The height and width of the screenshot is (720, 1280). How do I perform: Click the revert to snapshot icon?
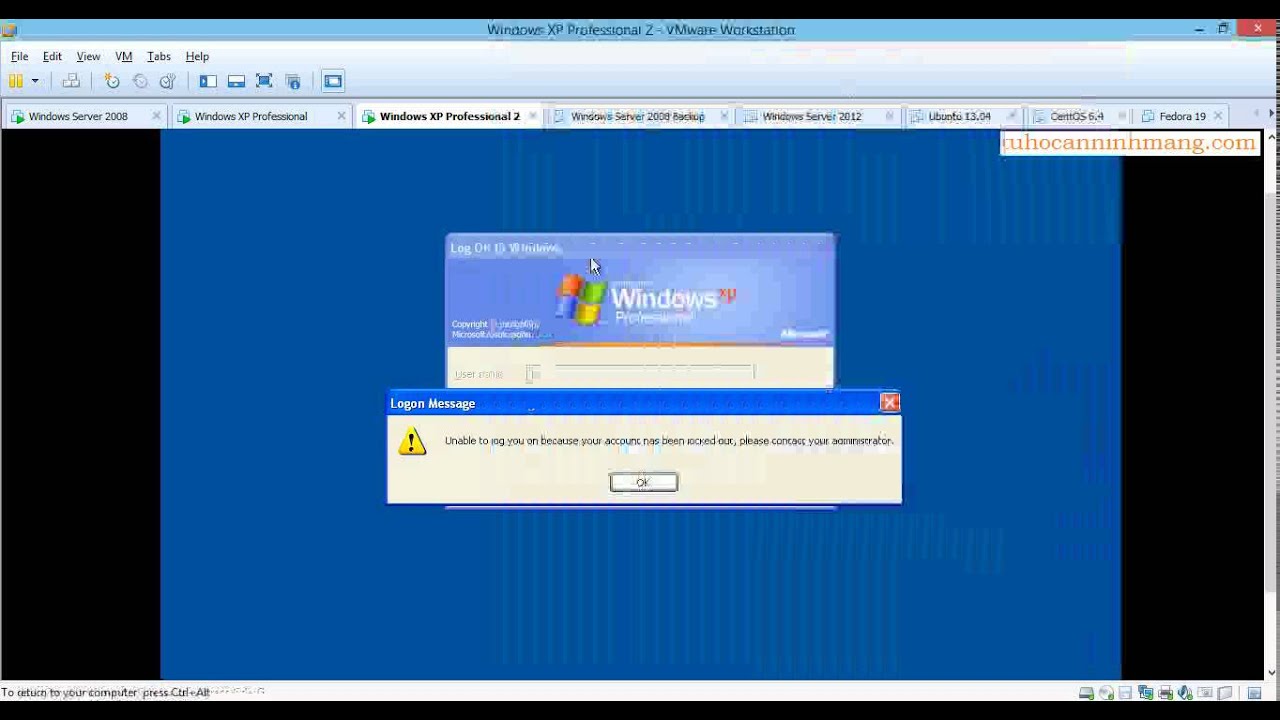point(140,81)
